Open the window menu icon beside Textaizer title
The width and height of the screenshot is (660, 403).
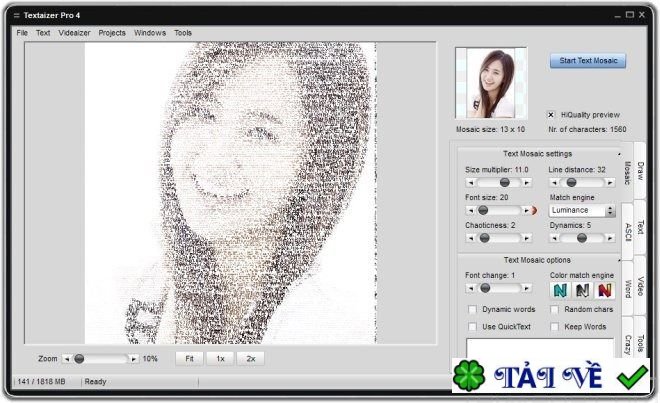(x=16, y=16)
